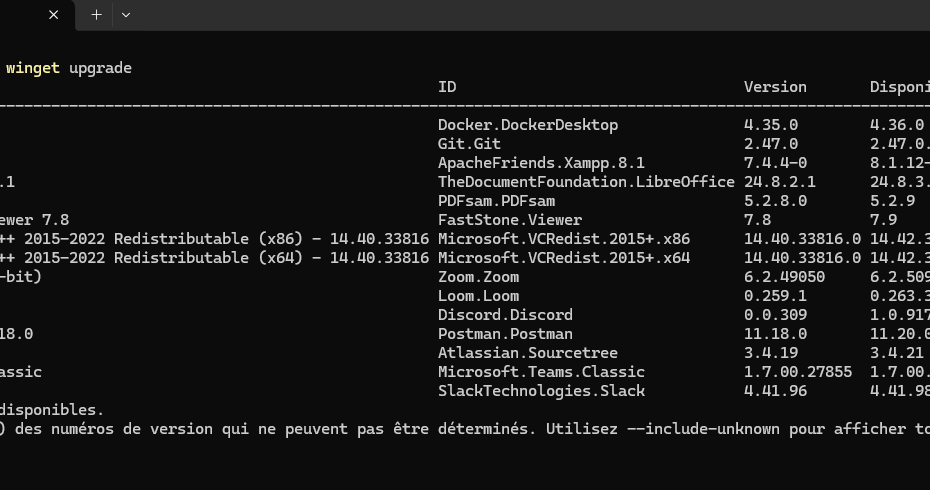Click the 'ID' column header
The height and width of the screenshot is (490, 930).
click(447, 87)
